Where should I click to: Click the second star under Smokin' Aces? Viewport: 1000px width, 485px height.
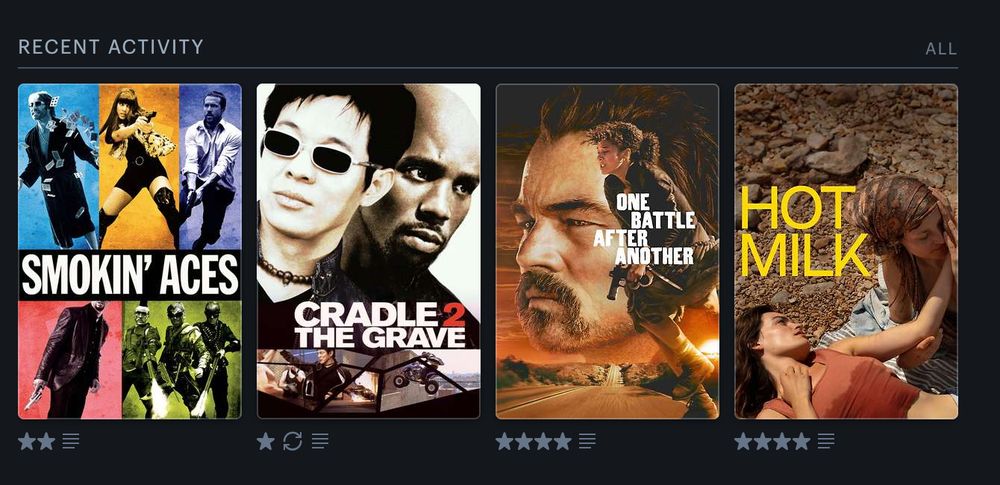tap(46, 441)
